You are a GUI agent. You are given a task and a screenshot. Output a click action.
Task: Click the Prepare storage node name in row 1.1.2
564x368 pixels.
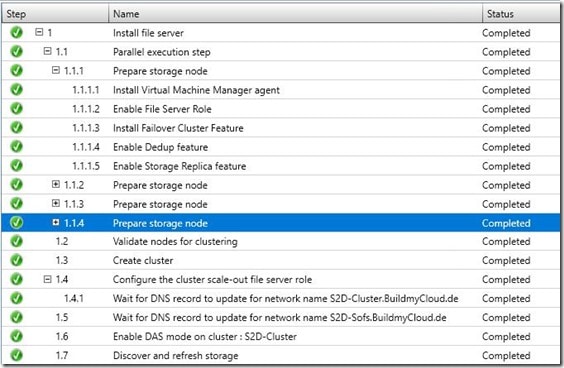[x=160, y=186]
